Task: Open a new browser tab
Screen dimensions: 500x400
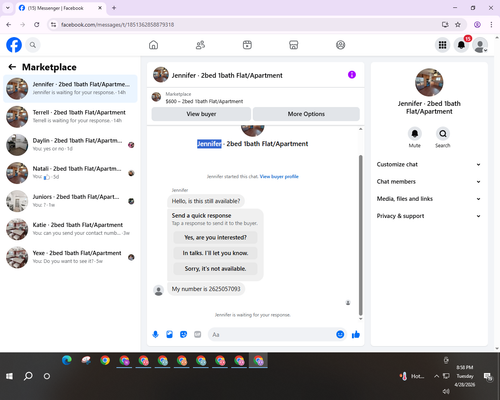Action: (x=114, y=8)
